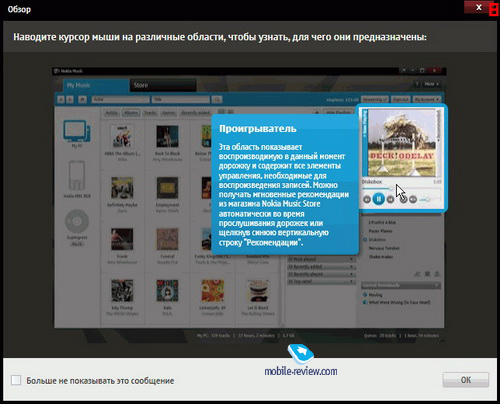Close the Обзор dialog with X
The width and height of the screenshot is (500, 404).
(479, 7)
